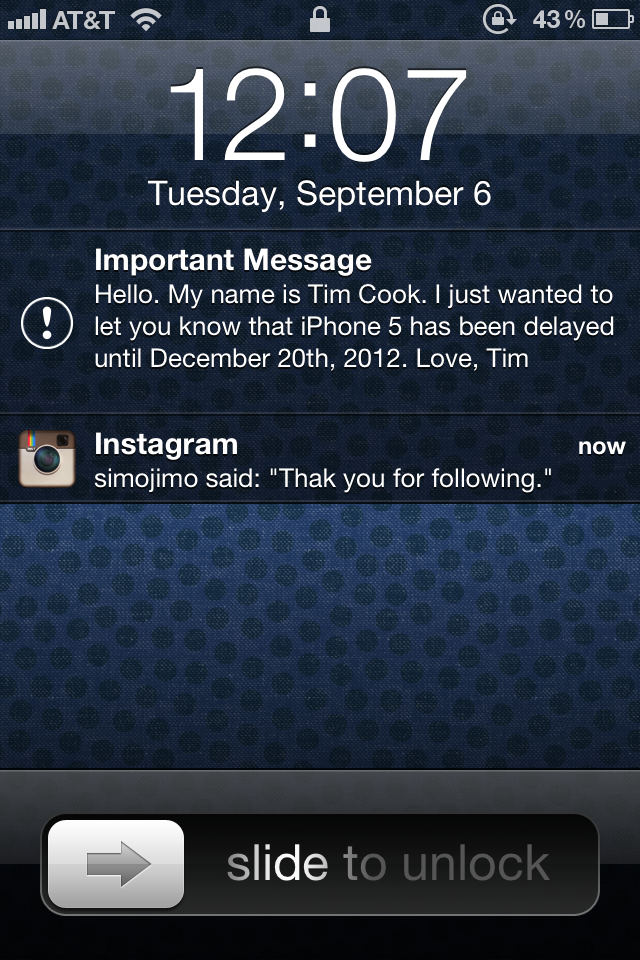Tap the cellular signal bars icon

tap(27, 20)
